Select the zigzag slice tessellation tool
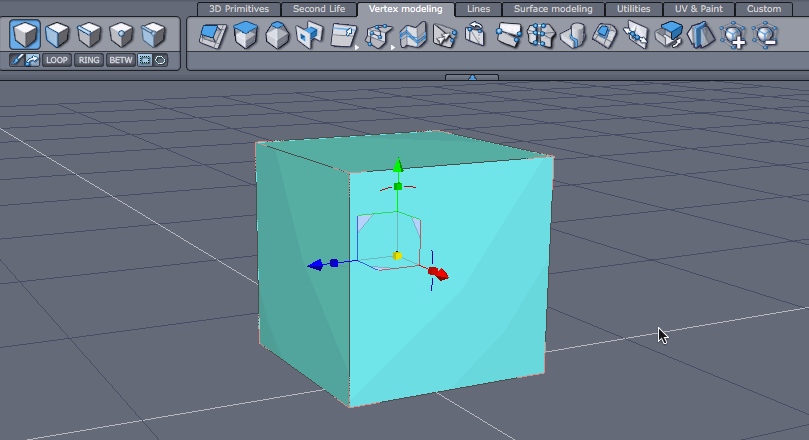809x440 pixels. point(413,36)
